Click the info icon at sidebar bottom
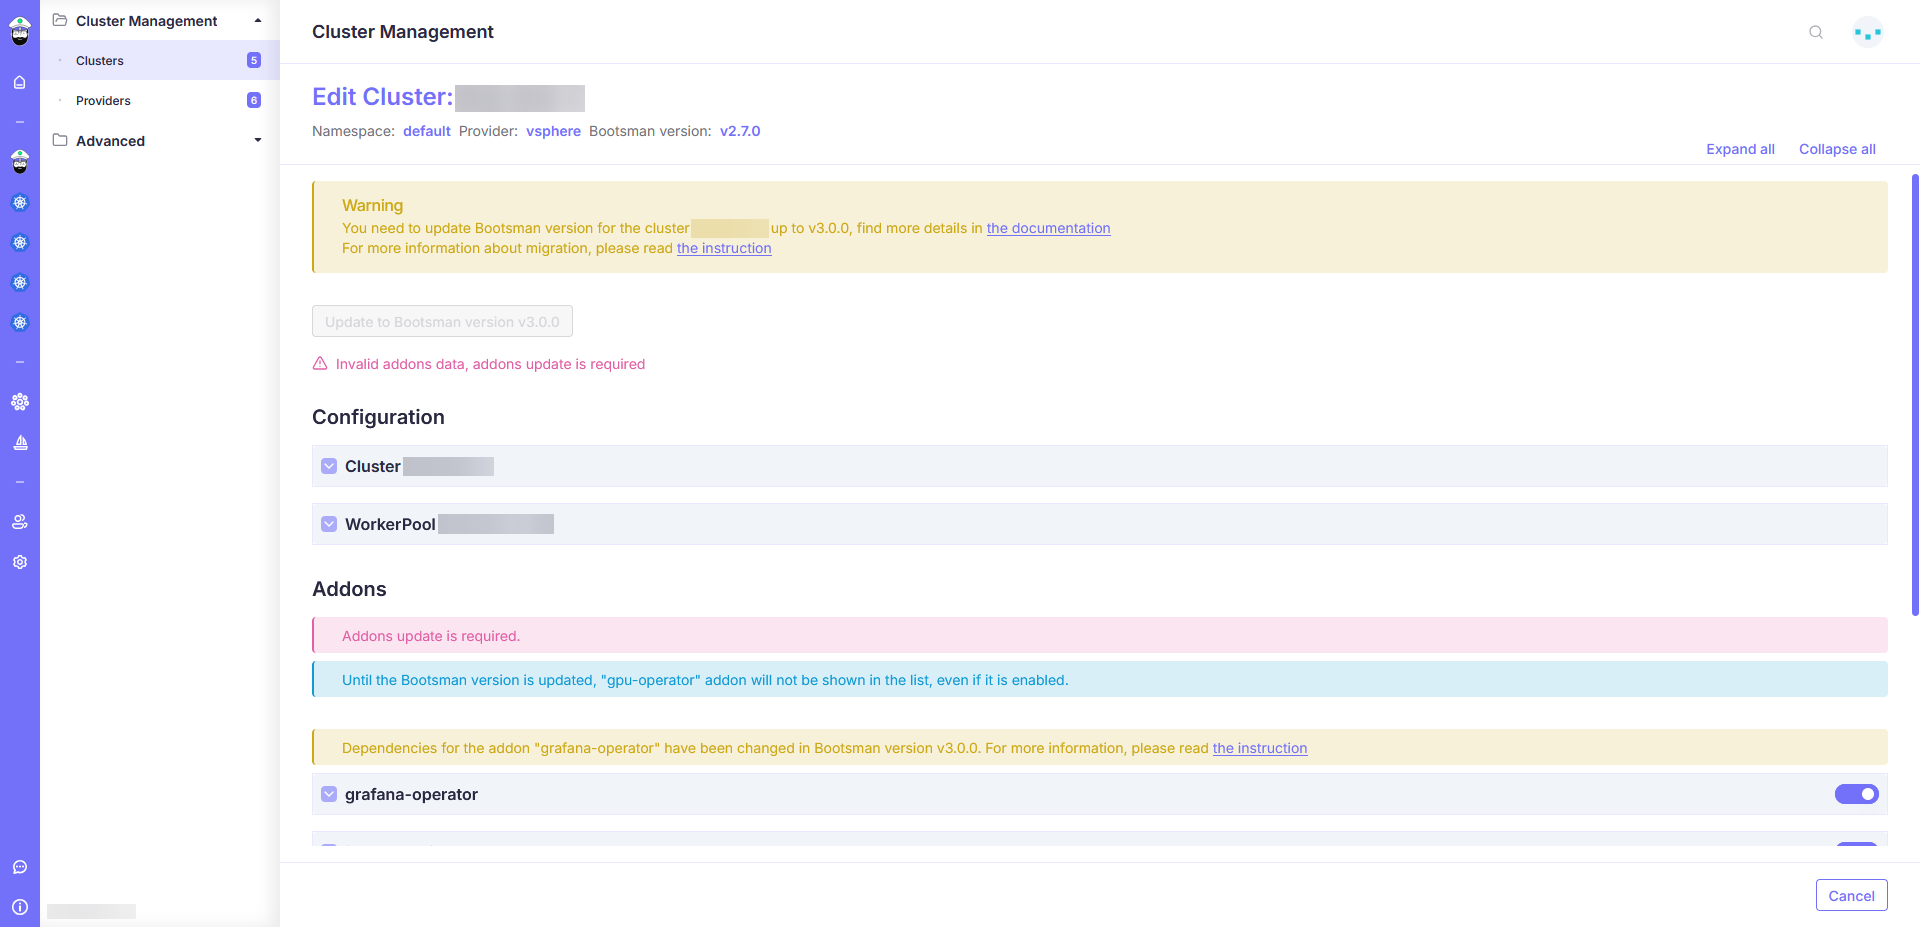Screen dimensions: 1920x927 [20, 907]
